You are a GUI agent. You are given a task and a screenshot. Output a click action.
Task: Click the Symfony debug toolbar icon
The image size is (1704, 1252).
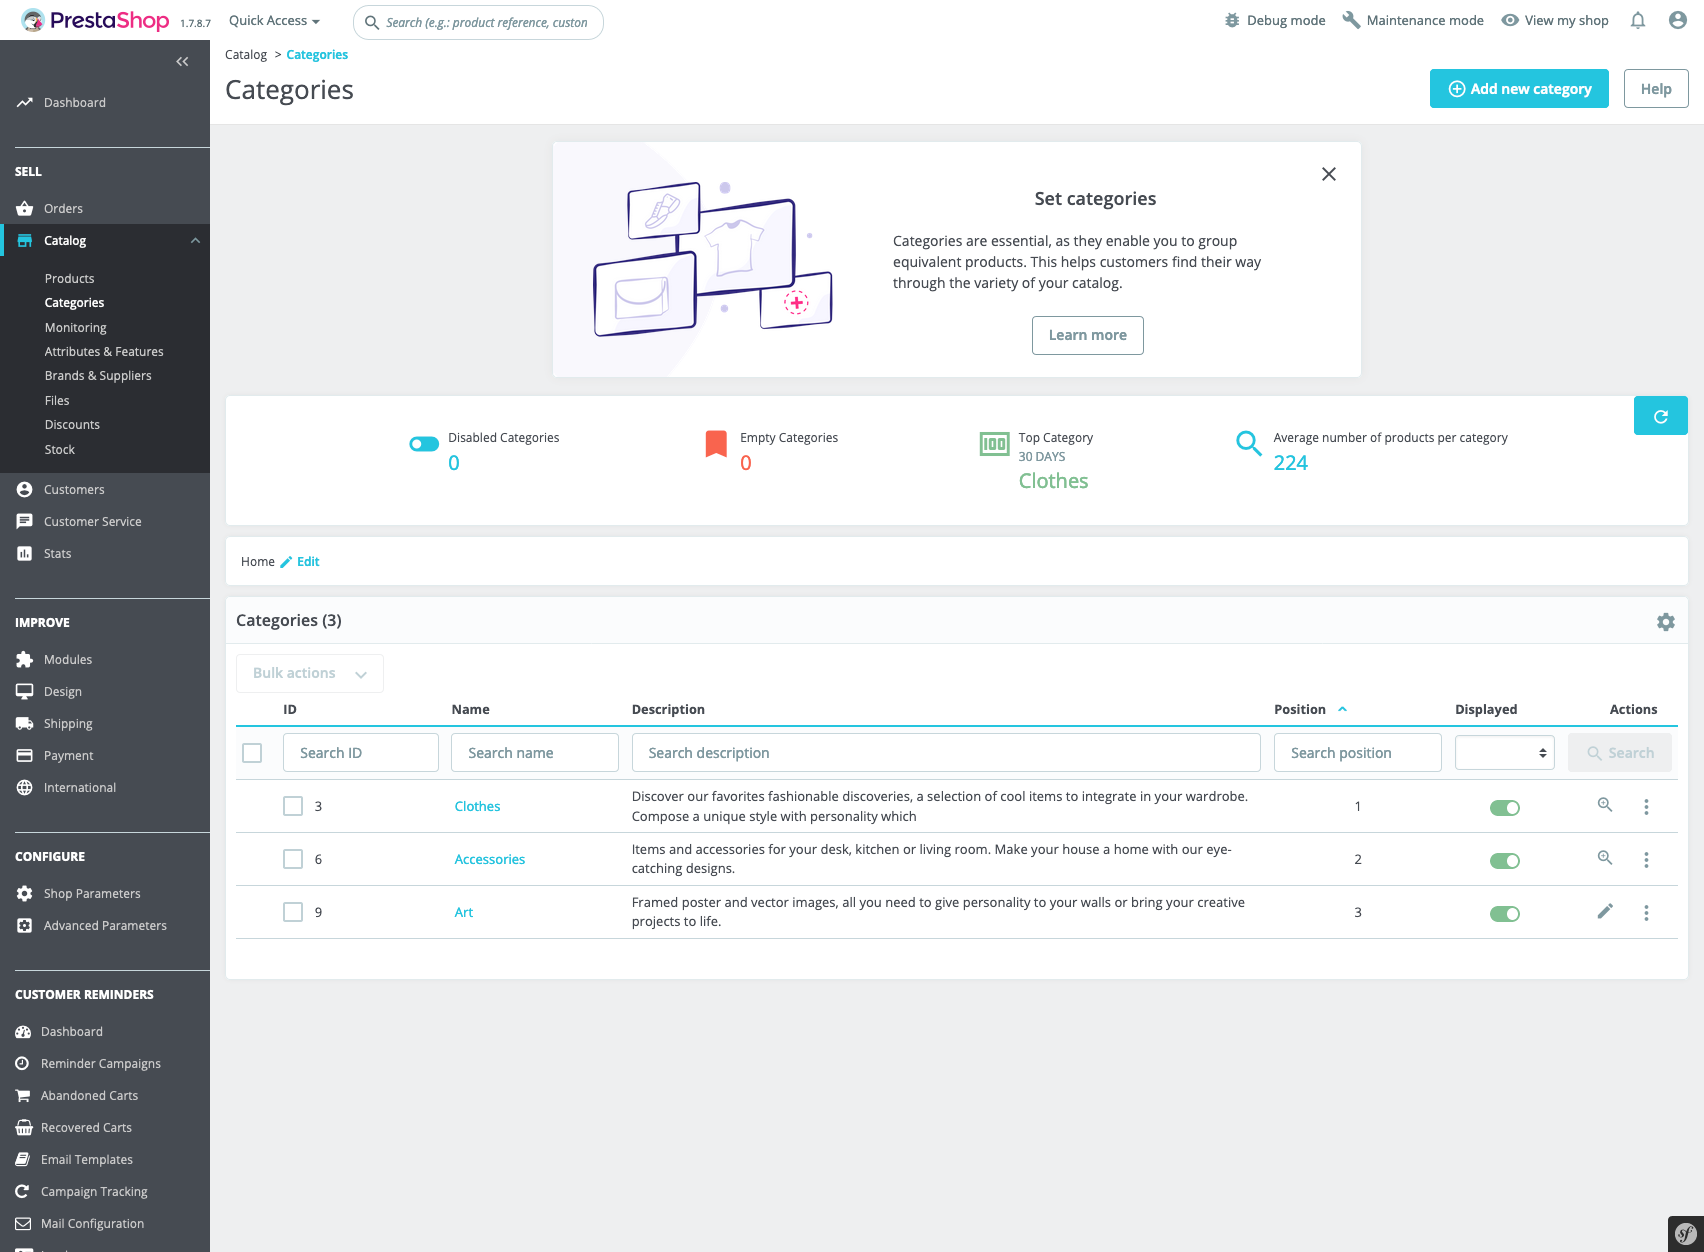(x=1686, y=1234)
